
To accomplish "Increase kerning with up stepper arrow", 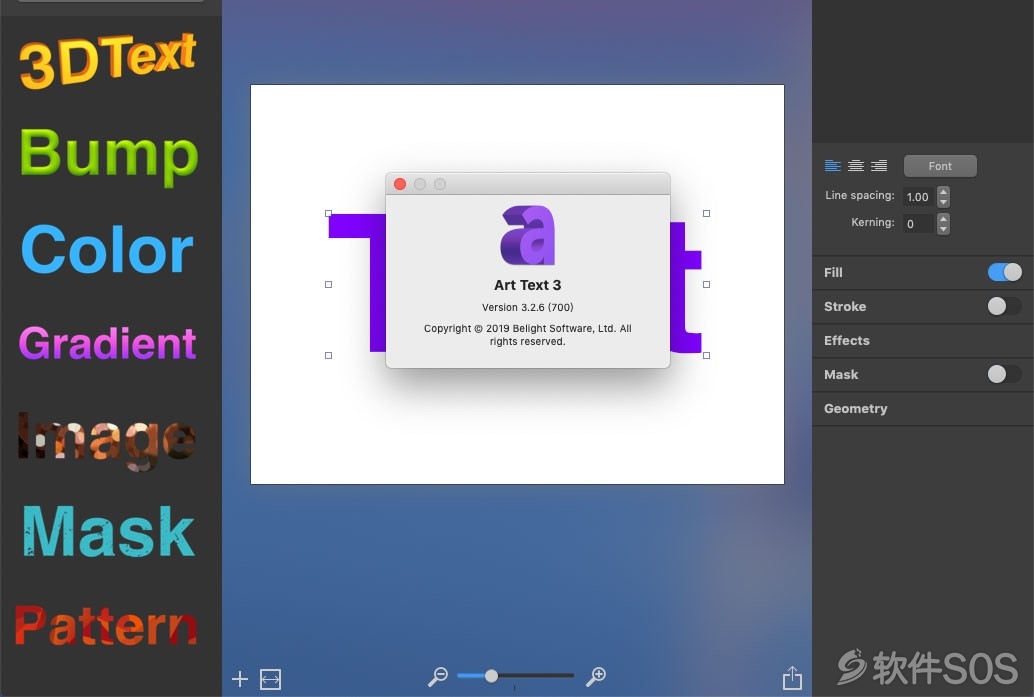I will coord(944,219).
